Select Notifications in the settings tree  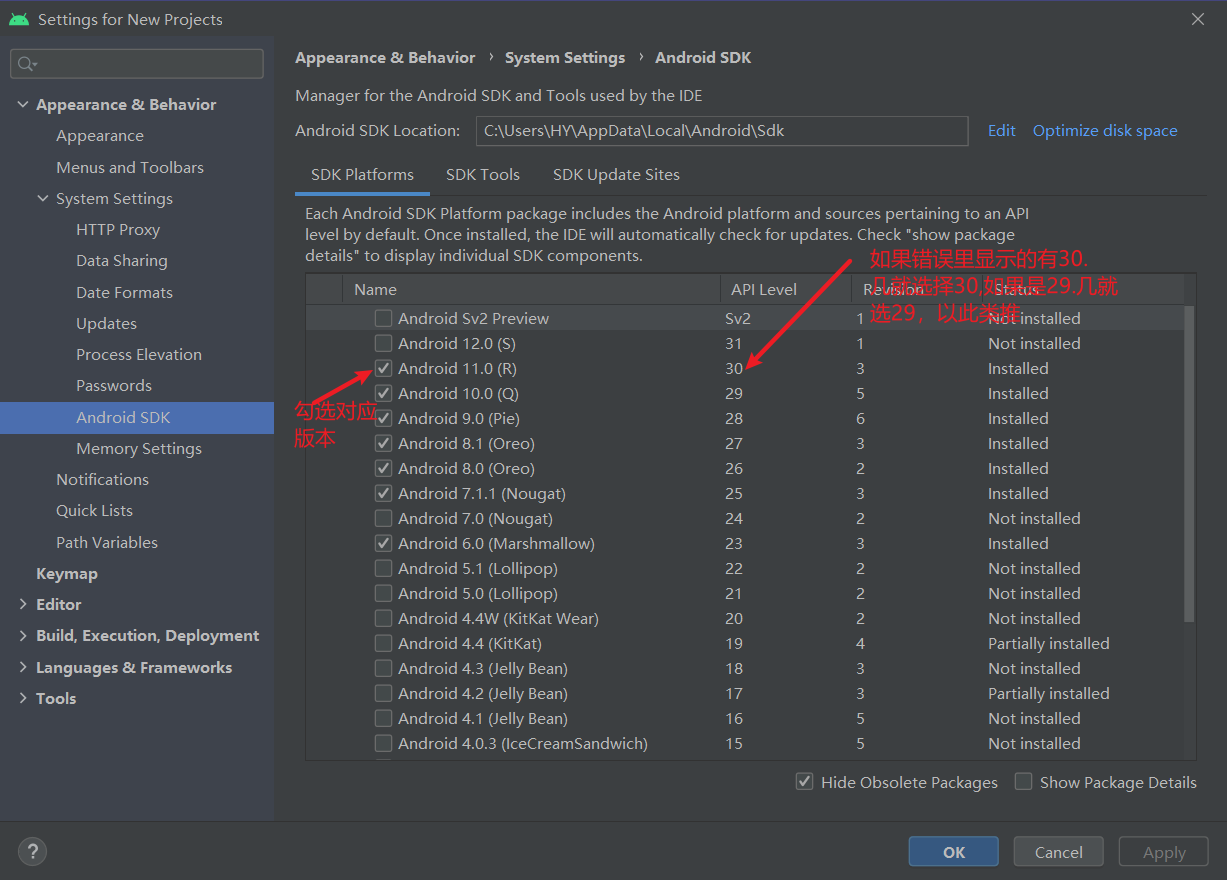102,479
